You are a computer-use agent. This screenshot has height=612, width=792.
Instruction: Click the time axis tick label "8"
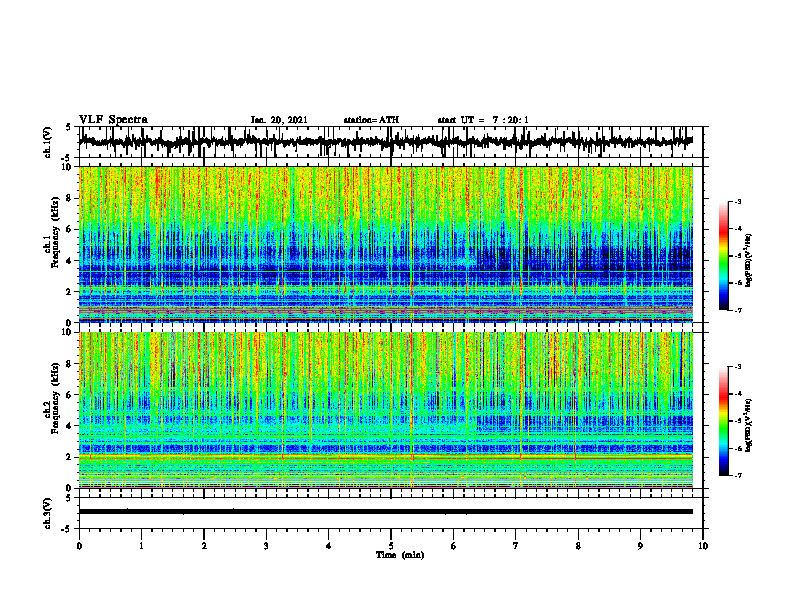578,546
